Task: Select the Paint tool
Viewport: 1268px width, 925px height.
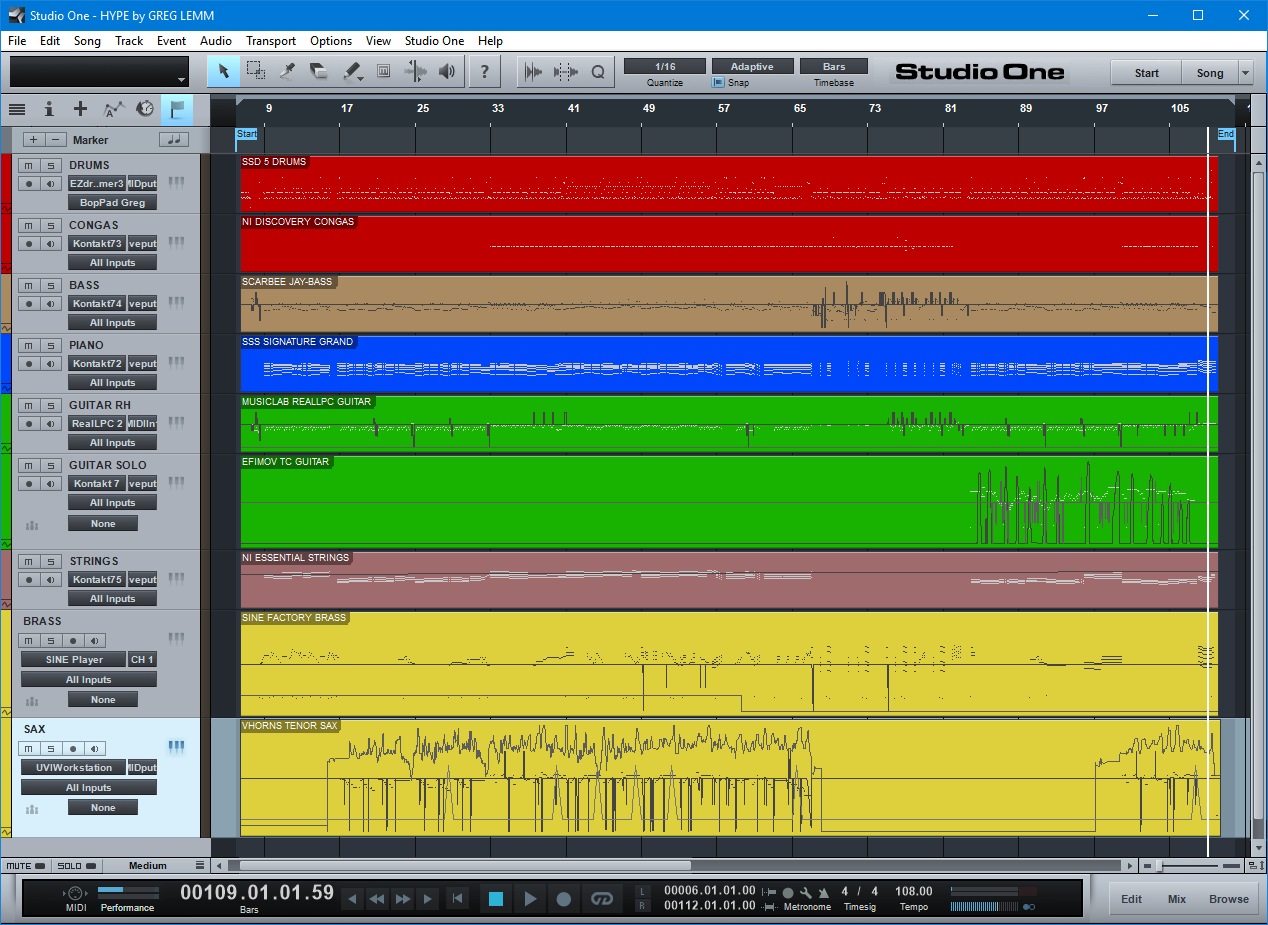Action: click(x=351, y=72)
